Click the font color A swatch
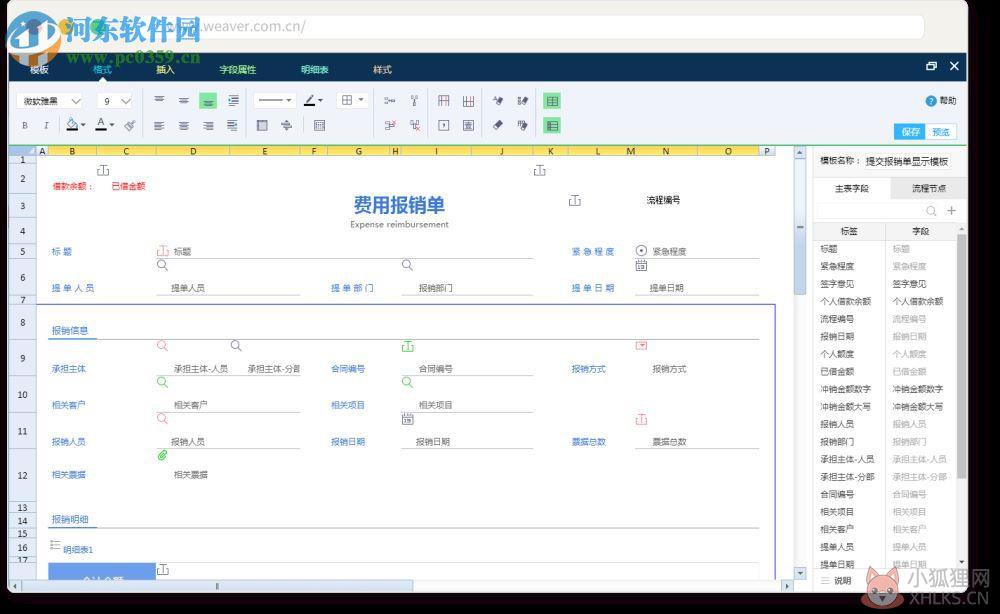The image size is (1000, 614). (101, 125)
